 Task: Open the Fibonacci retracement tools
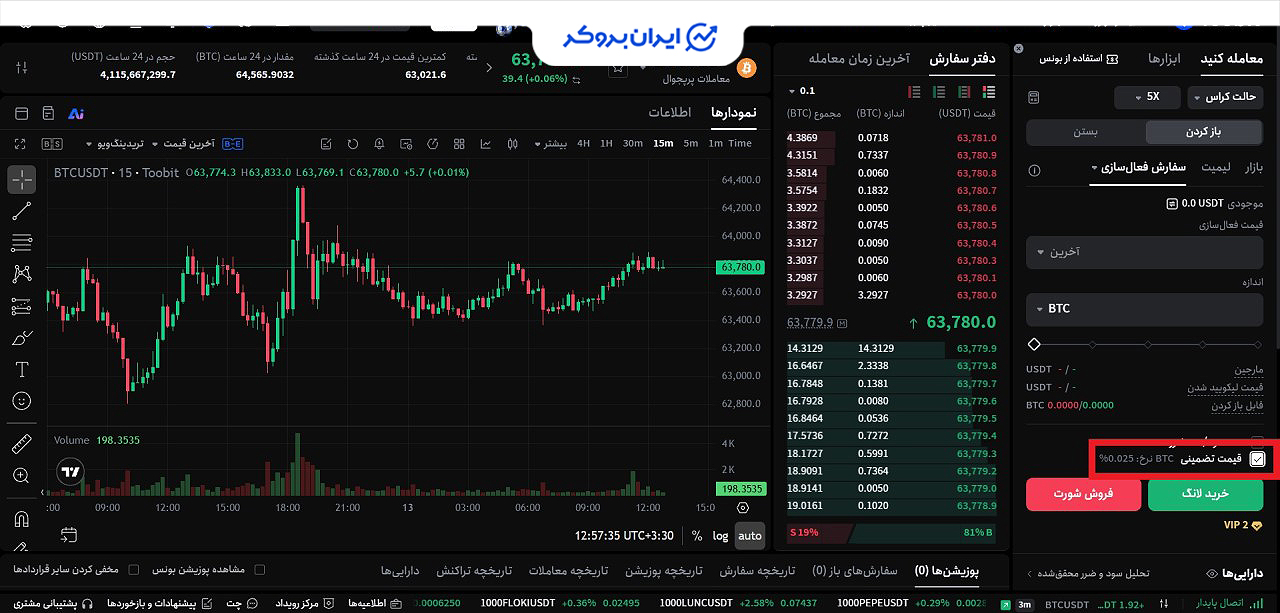pyautogui.click(x=21, y=242)
